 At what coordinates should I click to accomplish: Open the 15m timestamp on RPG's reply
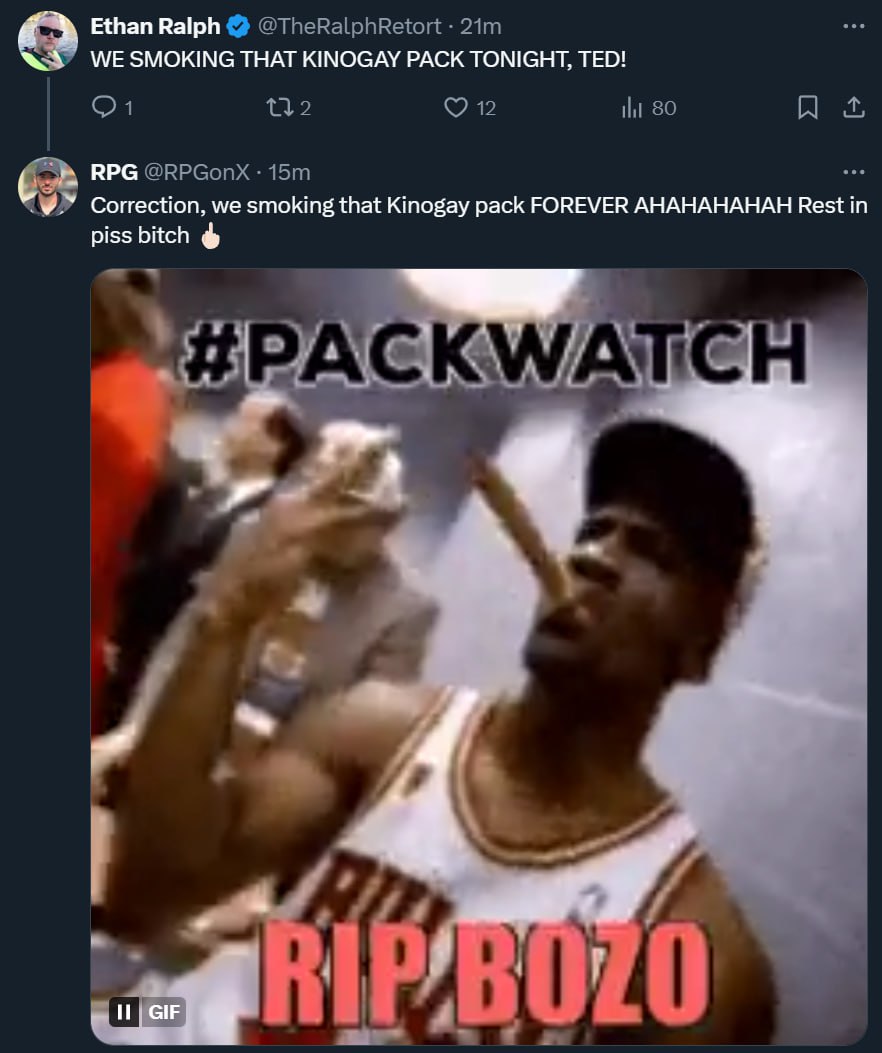[289, 173]
